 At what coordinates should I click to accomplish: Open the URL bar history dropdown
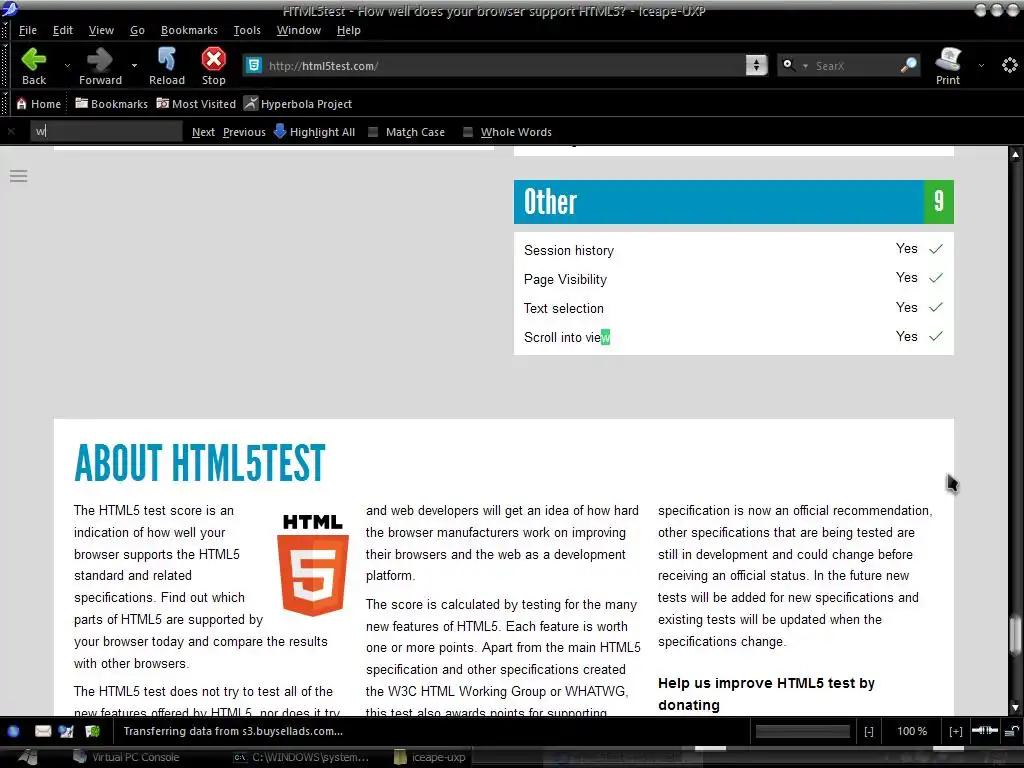(x=756, y=65)
